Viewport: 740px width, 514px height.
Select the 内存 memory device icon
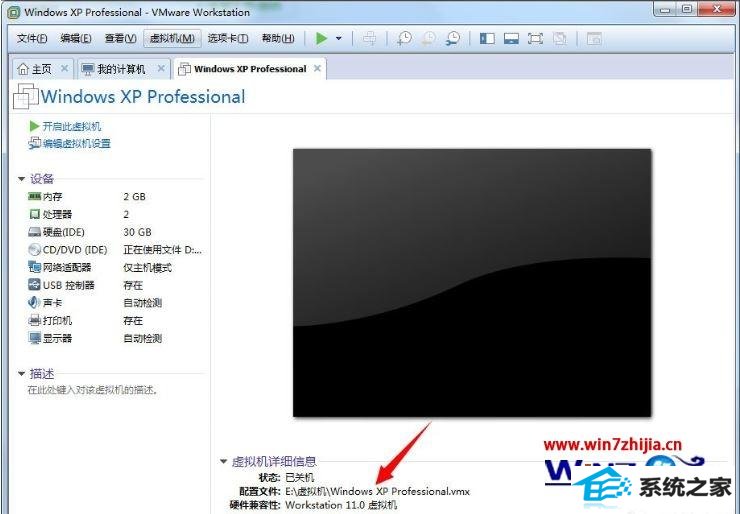point(34,196)
